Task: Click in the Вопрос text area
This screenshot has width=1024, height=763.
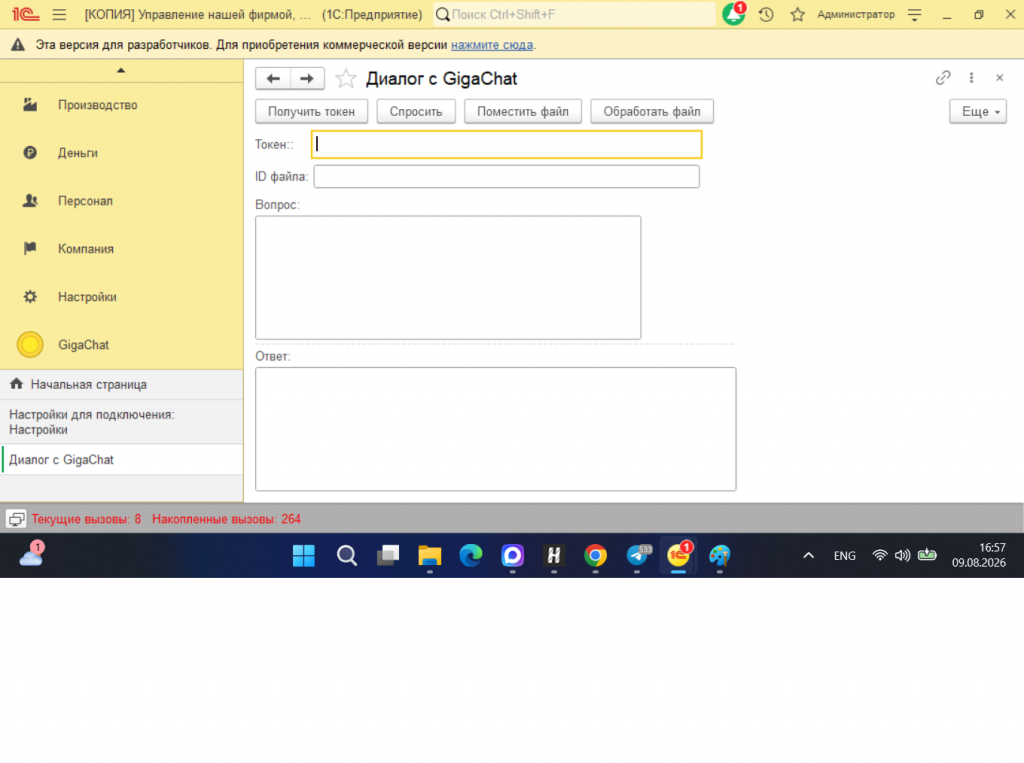Action: click(x=448, y=278)
